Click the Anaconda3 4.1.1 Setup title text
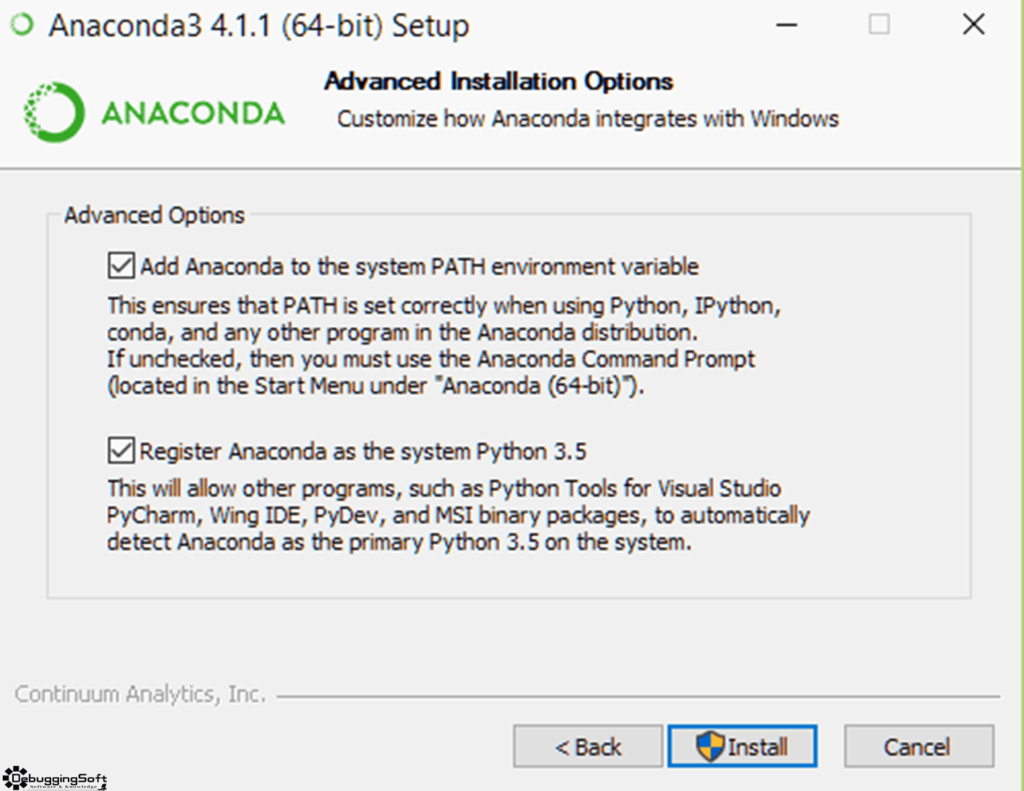Screen dimensions: 1024x791 [259, 26]
